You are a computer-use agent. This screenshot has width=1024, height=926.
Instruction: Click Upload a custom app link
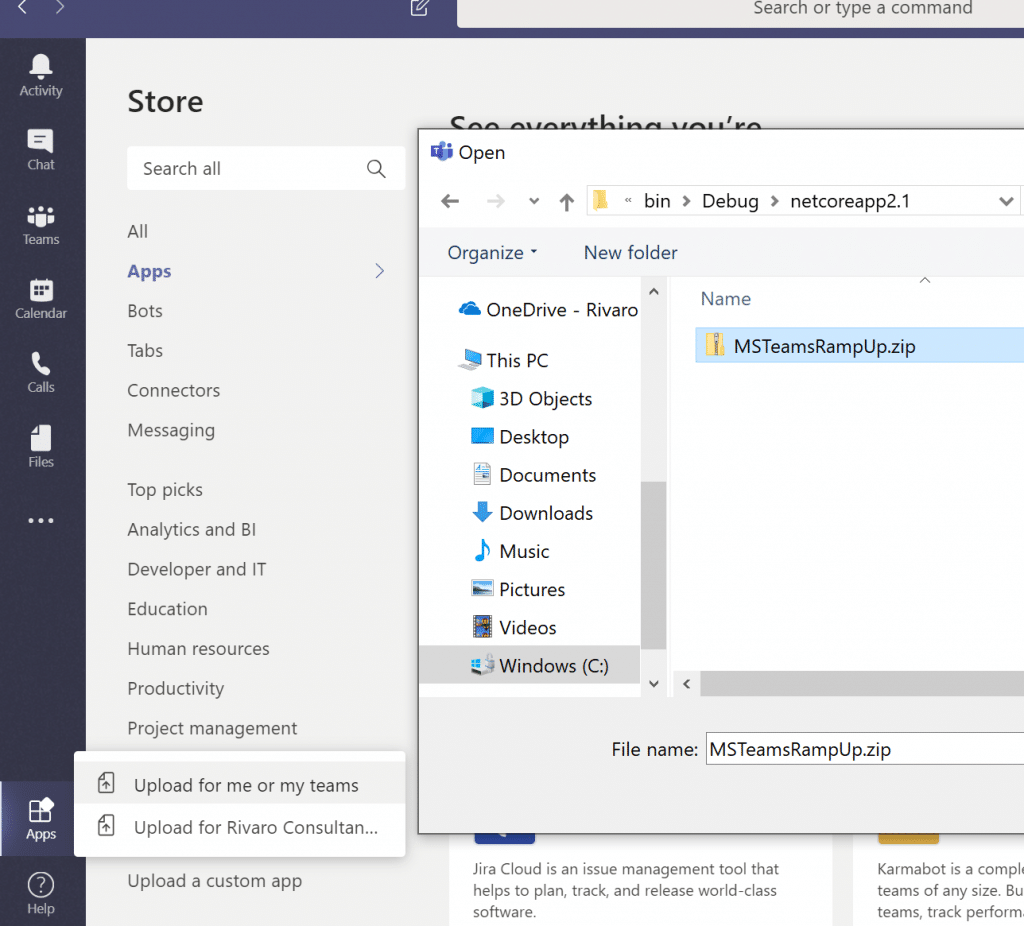(x=214, y=881)
